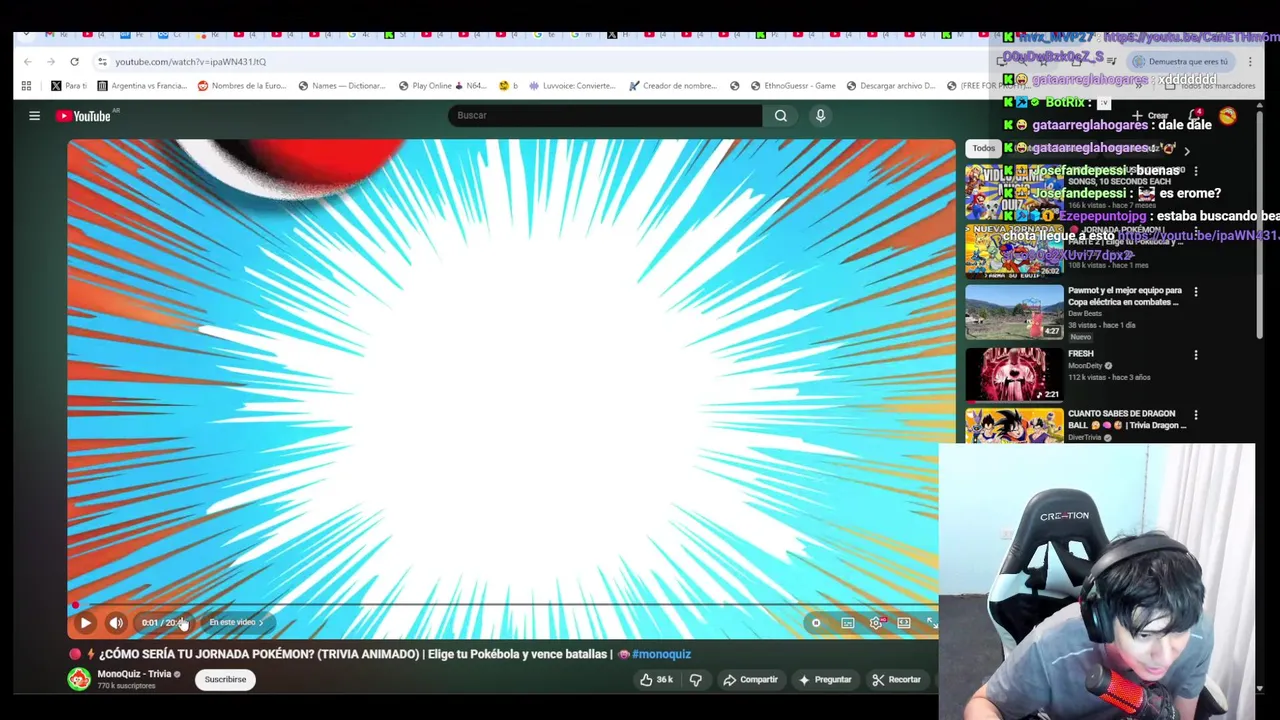Expand the 'En este video' chip

pos(236,622)
